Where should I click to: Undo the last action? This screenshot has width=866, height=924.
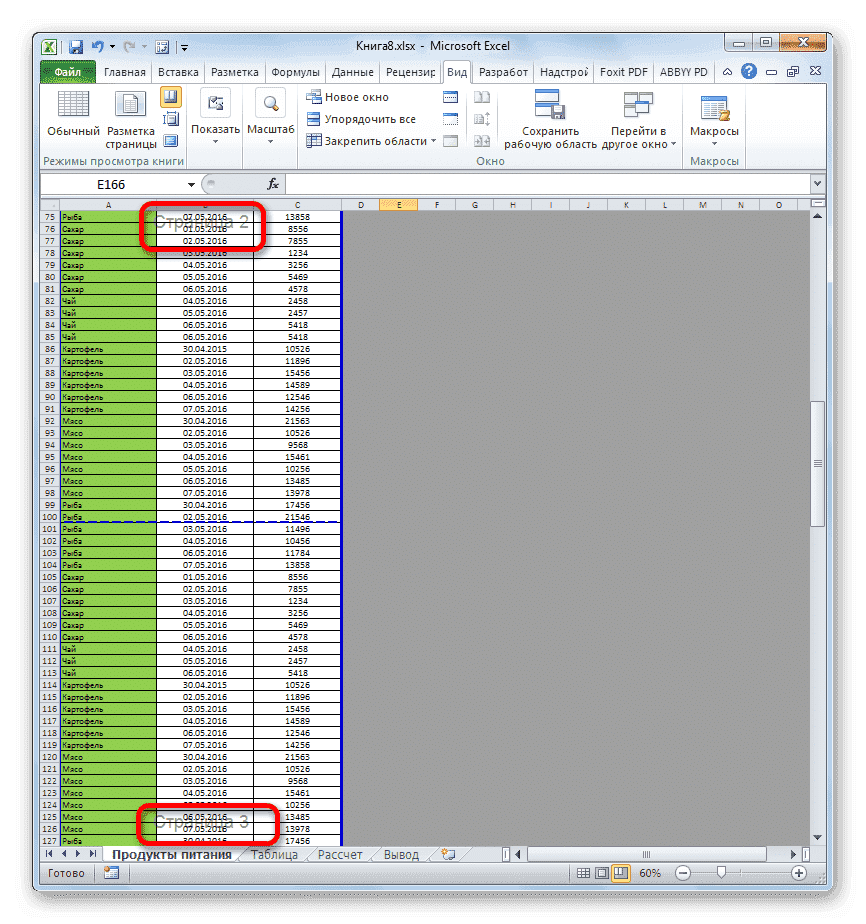tap(98, 46)
